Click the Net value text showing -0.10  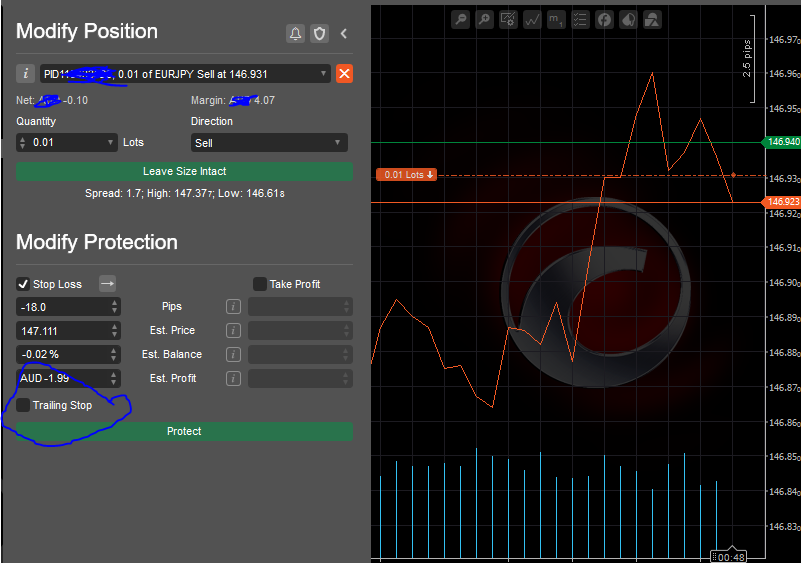[x=52, y=100]
